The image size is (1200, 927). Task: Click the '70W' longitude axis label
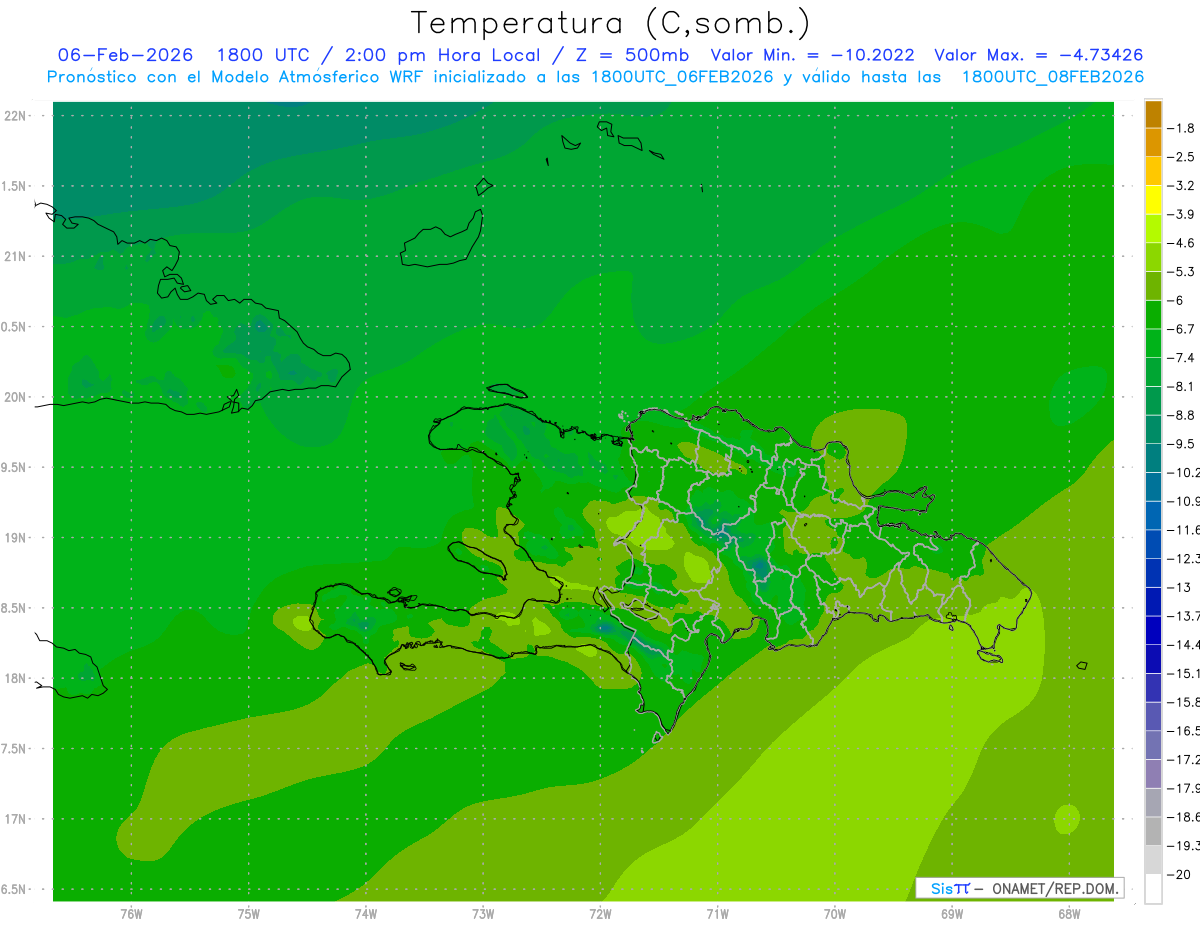click(x=835, y=913)
